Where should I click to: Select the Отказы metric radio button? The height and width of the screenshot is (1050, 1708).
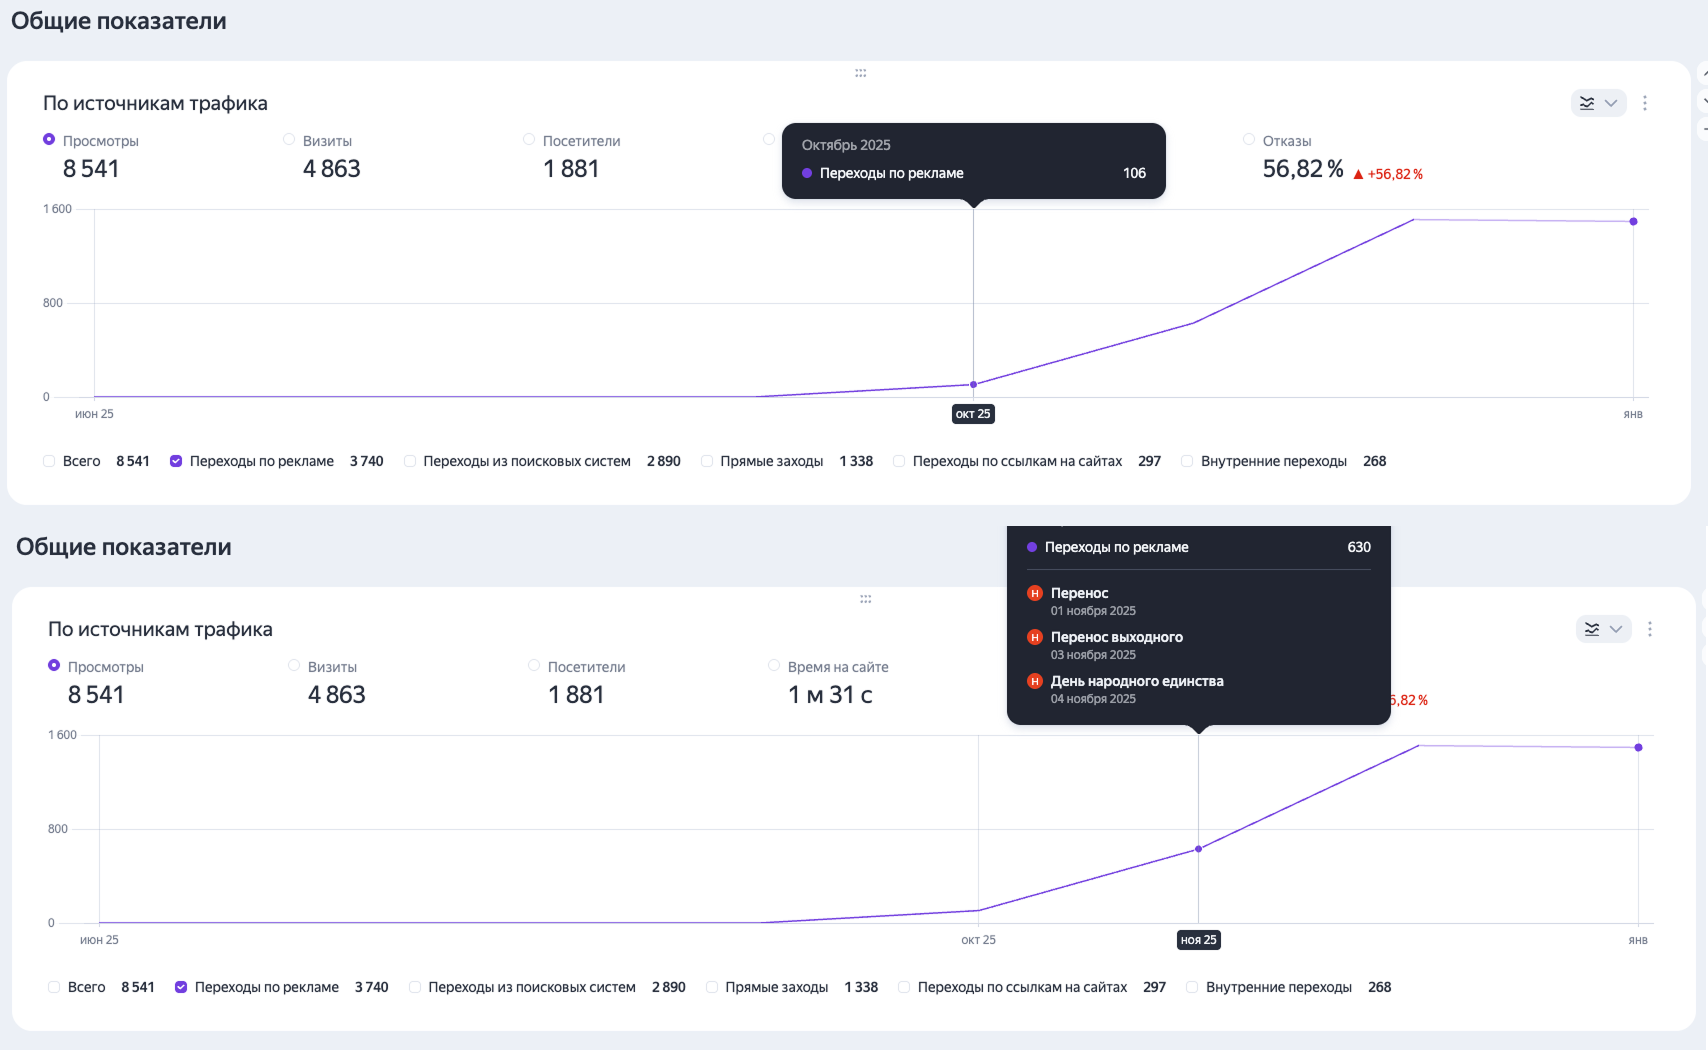[x=1248, y=140]
